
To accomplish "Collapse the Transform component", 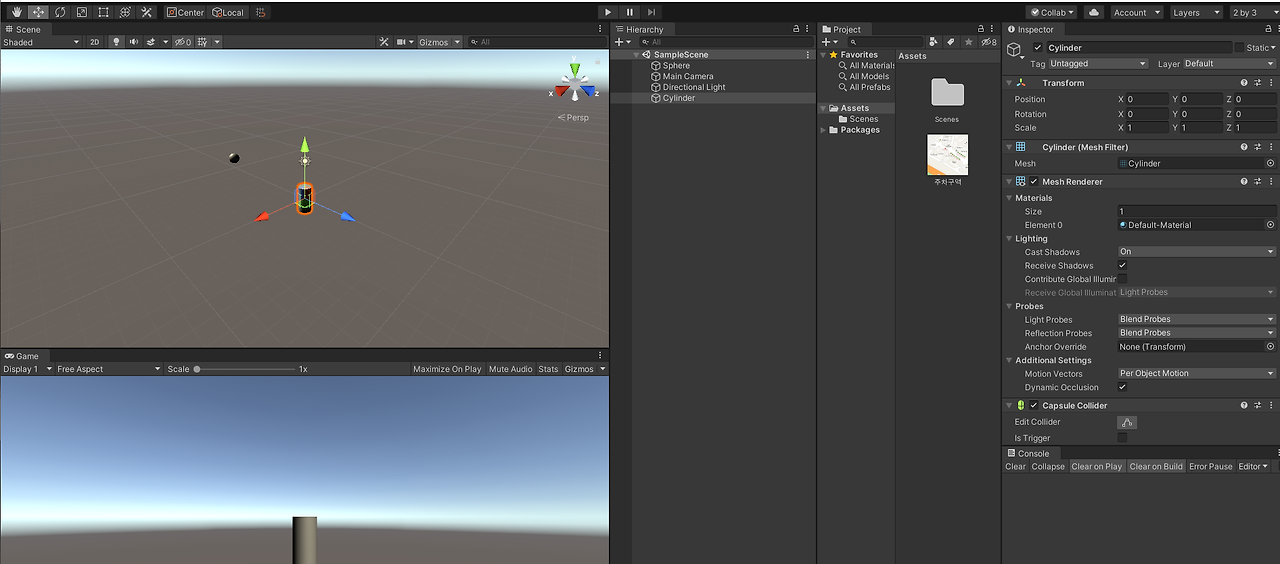I will point(1009,83).
